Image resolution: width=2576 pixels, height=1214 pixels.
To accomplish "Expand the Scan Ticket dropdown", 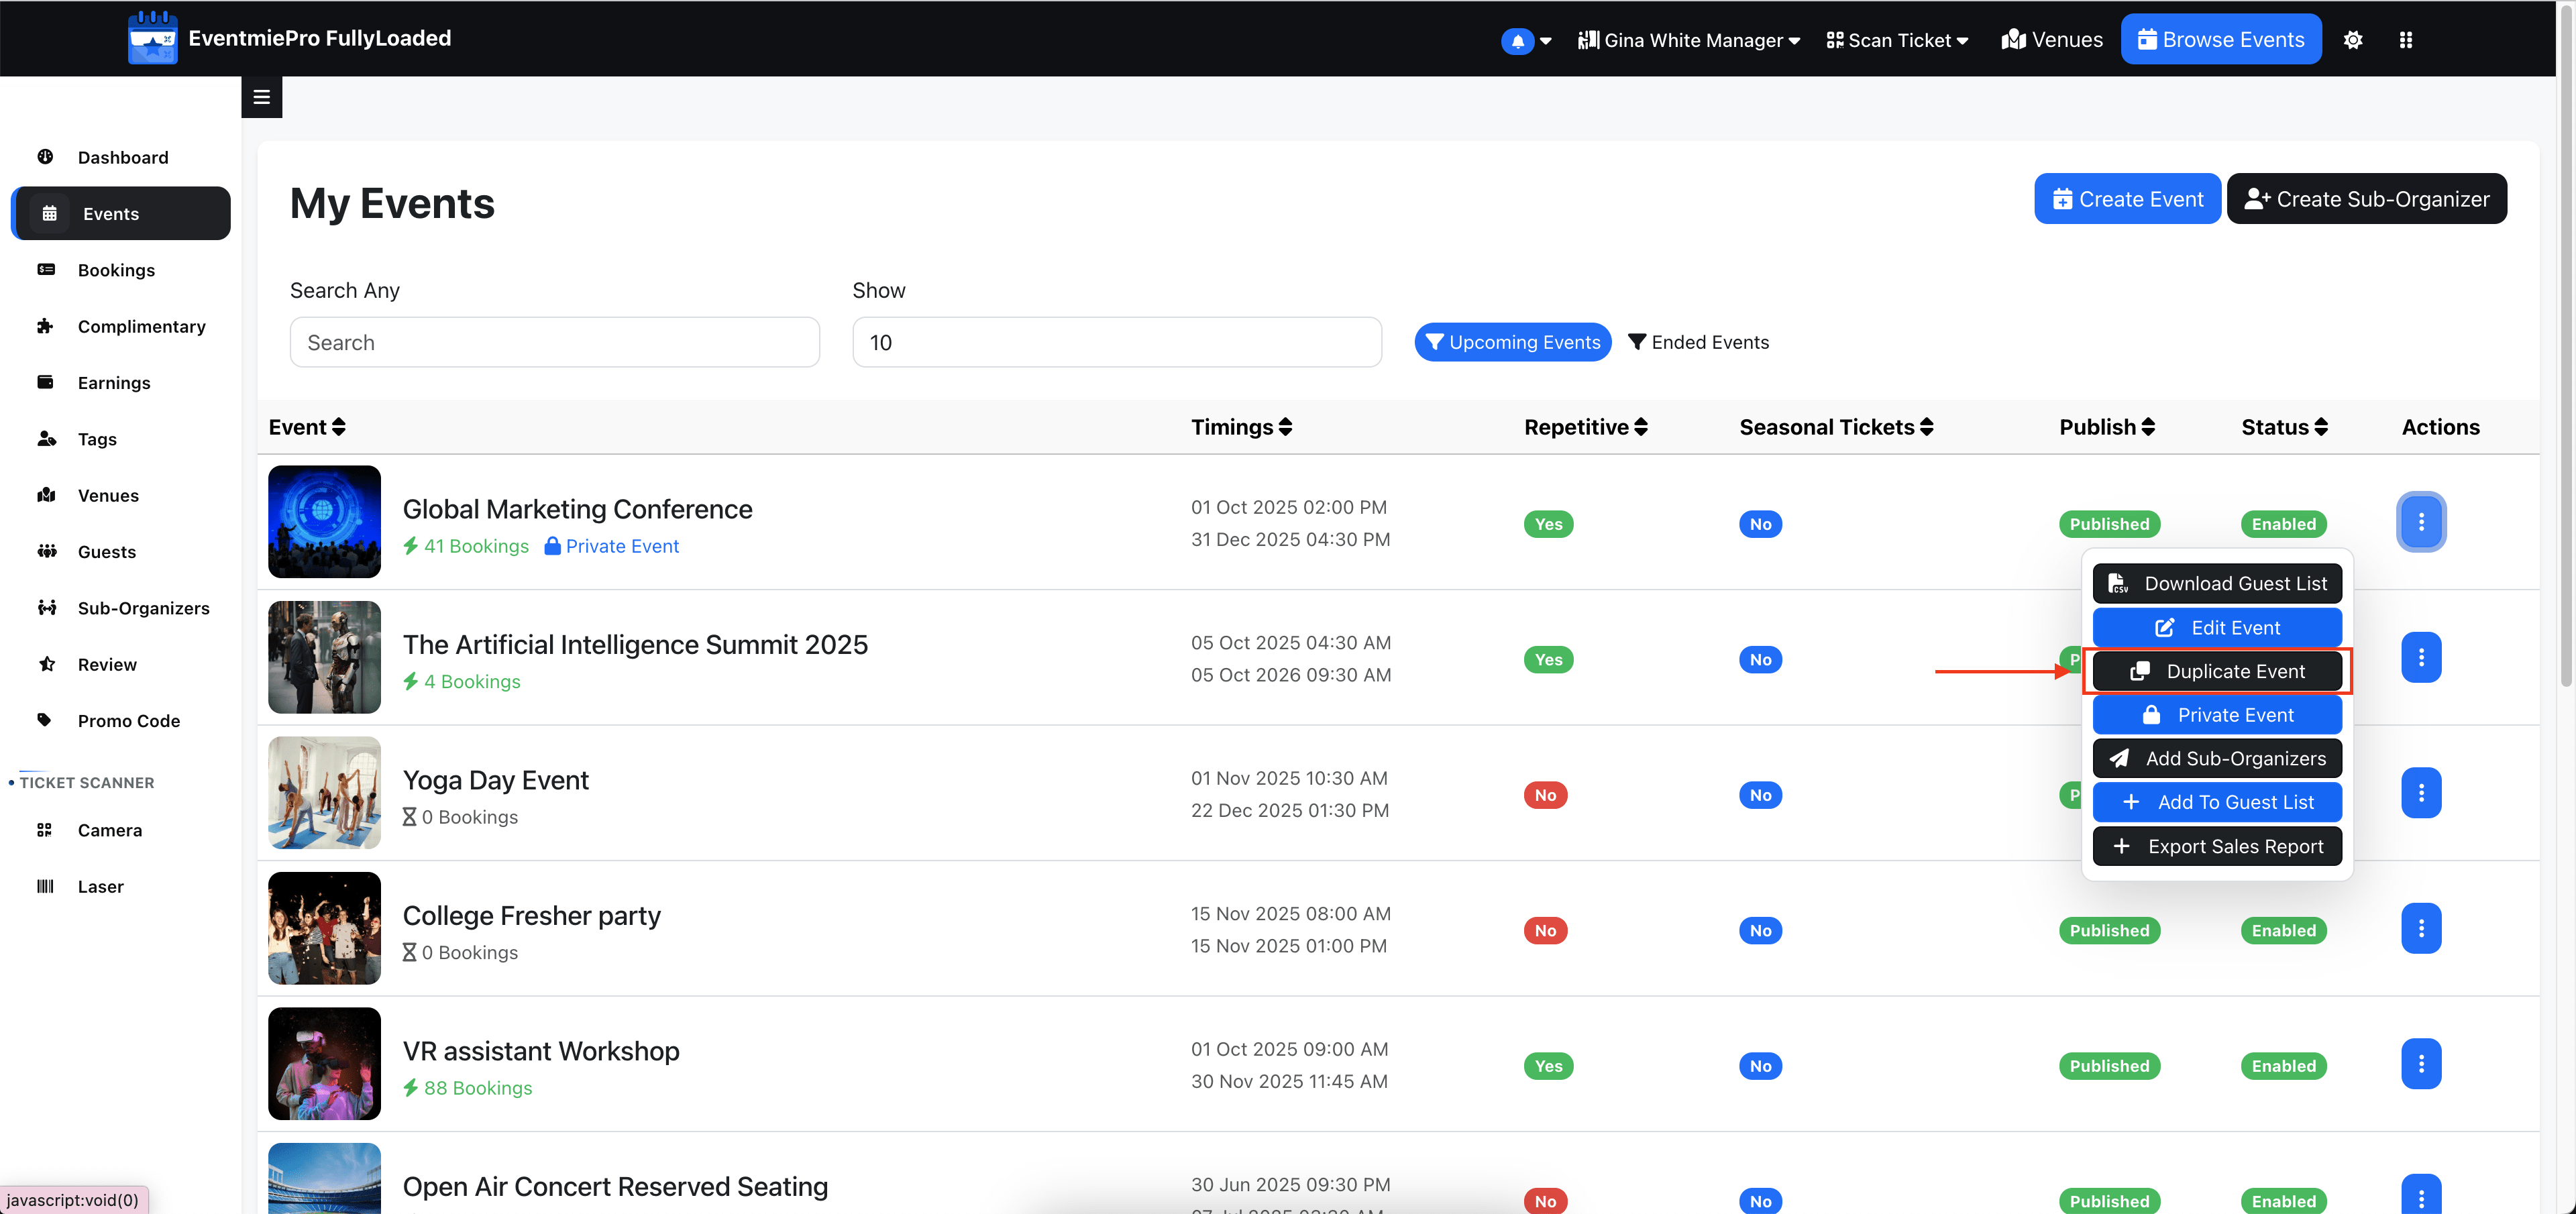I will [1897, 40].
